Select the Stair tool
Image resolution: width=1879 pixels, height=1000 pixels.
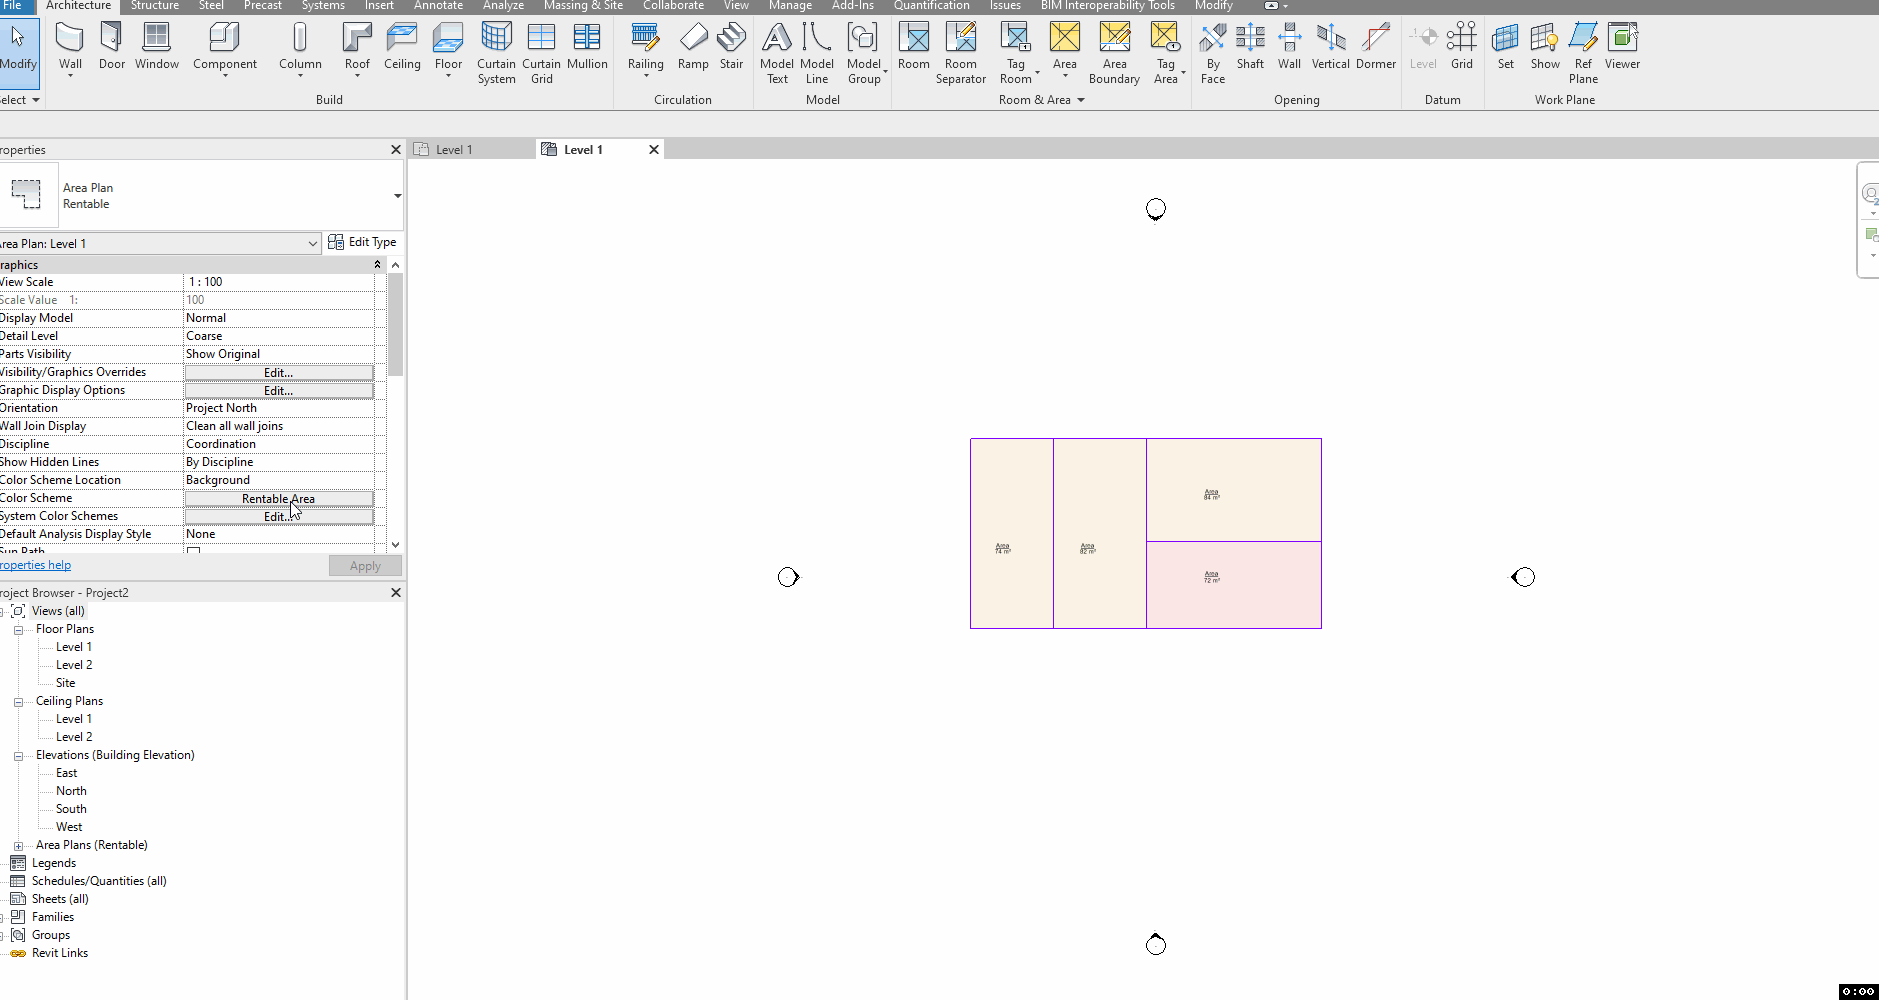tap(731, 42)
